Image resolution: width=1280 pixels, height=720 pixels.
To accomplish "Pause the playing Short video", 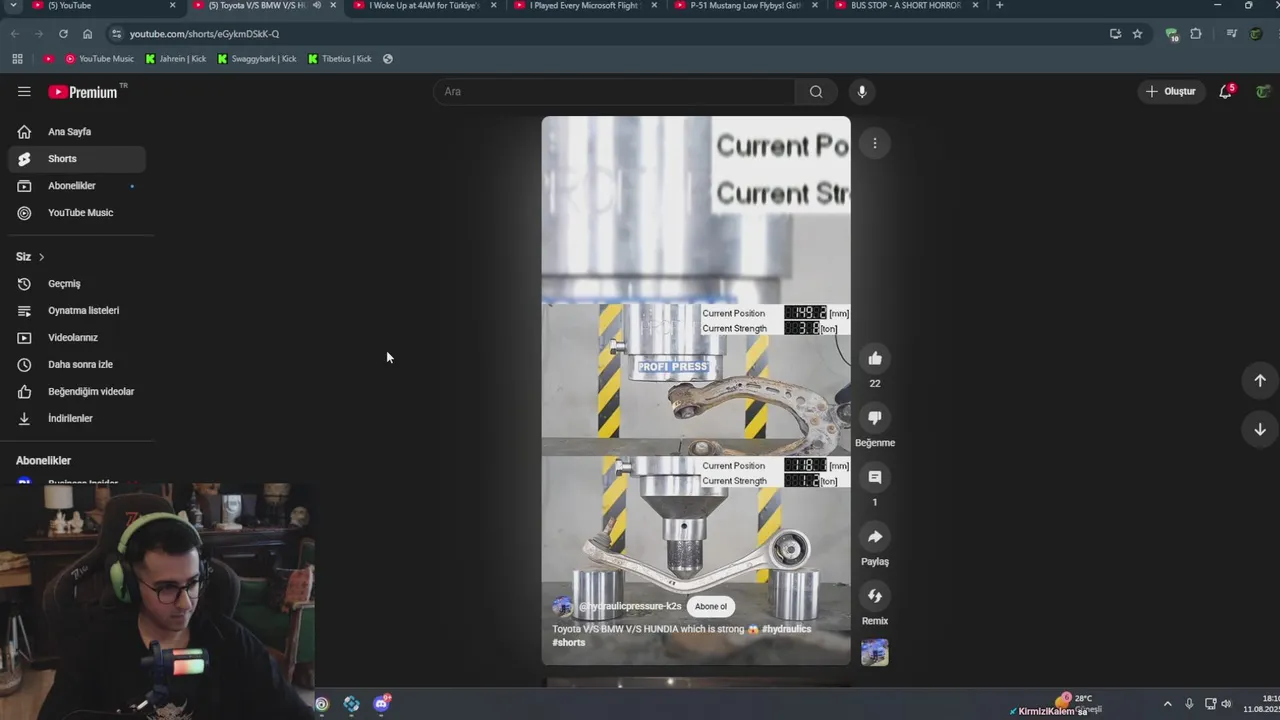I will [696, 390].
